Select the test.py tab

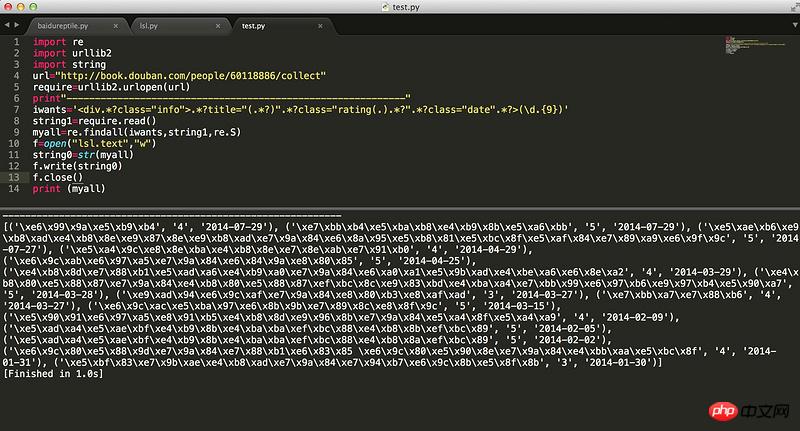[253, 26]
